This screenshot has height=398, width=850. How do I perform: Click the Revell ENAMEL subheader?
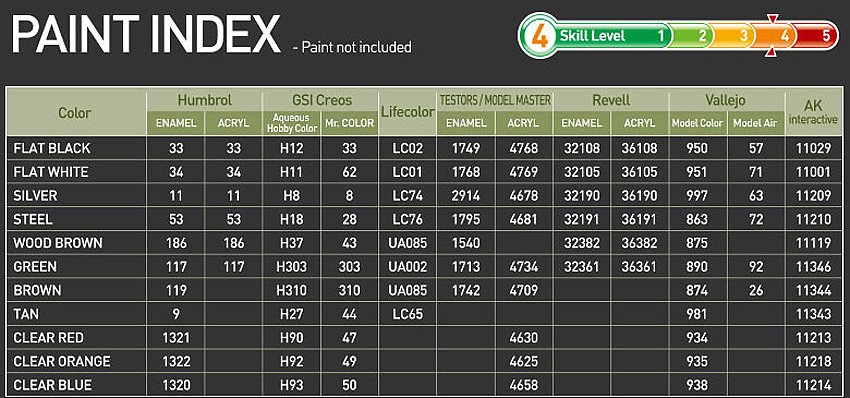coord(582,123)
